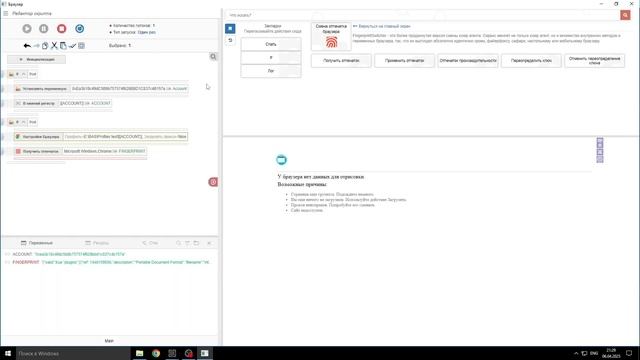Click the undo arrow icon under the blue square icon
Viewport: 640px width, 360px height.
point(230,40)
